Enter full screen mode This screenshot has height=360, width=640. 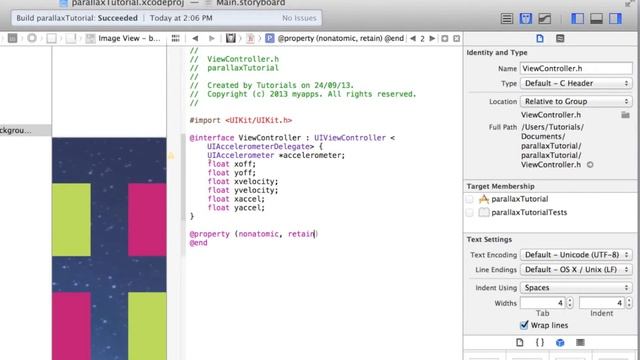tap(630, 3)
